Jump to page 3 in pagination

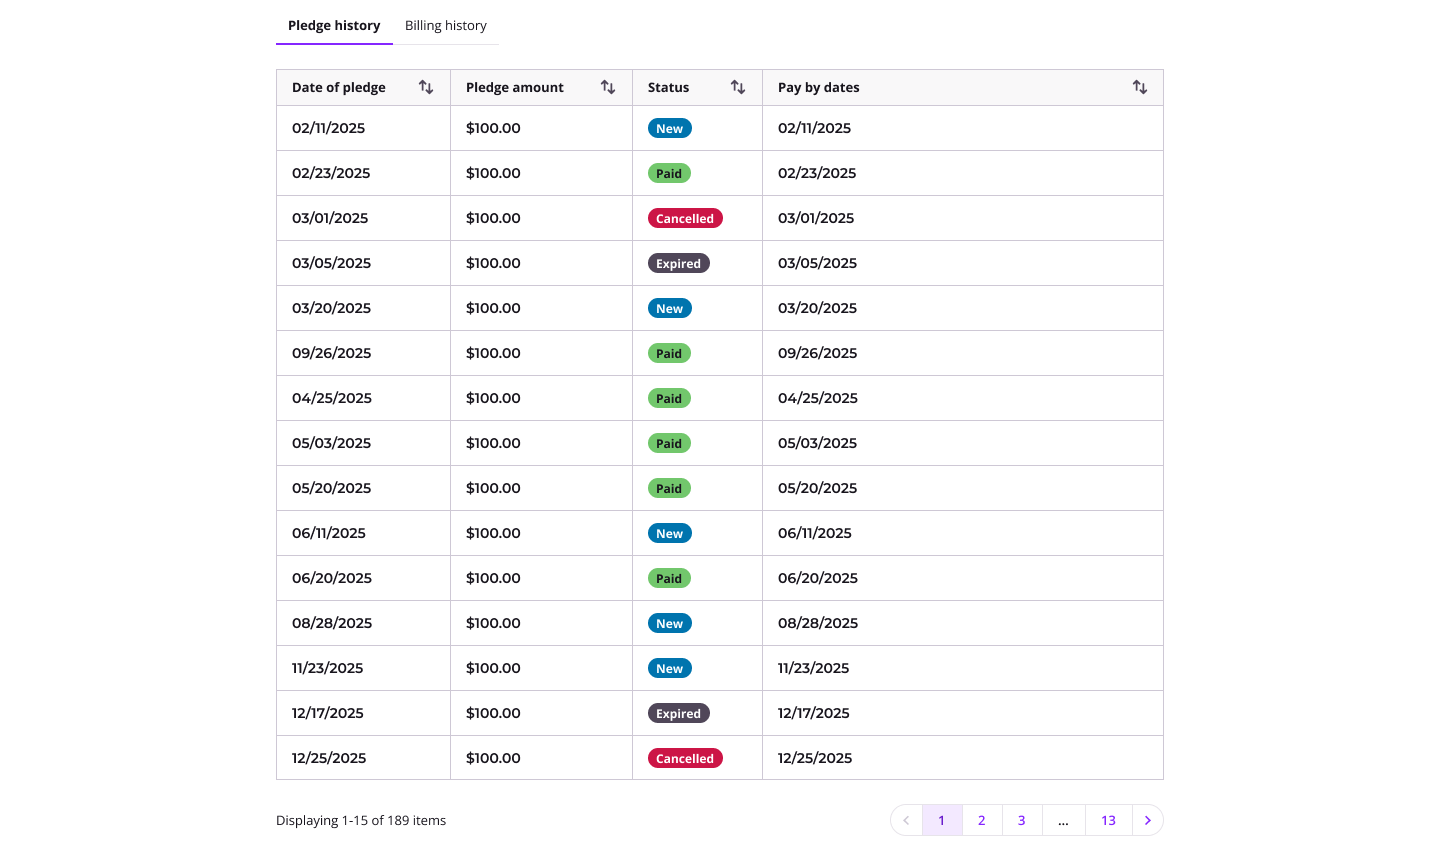click(x=1022, y=820)
